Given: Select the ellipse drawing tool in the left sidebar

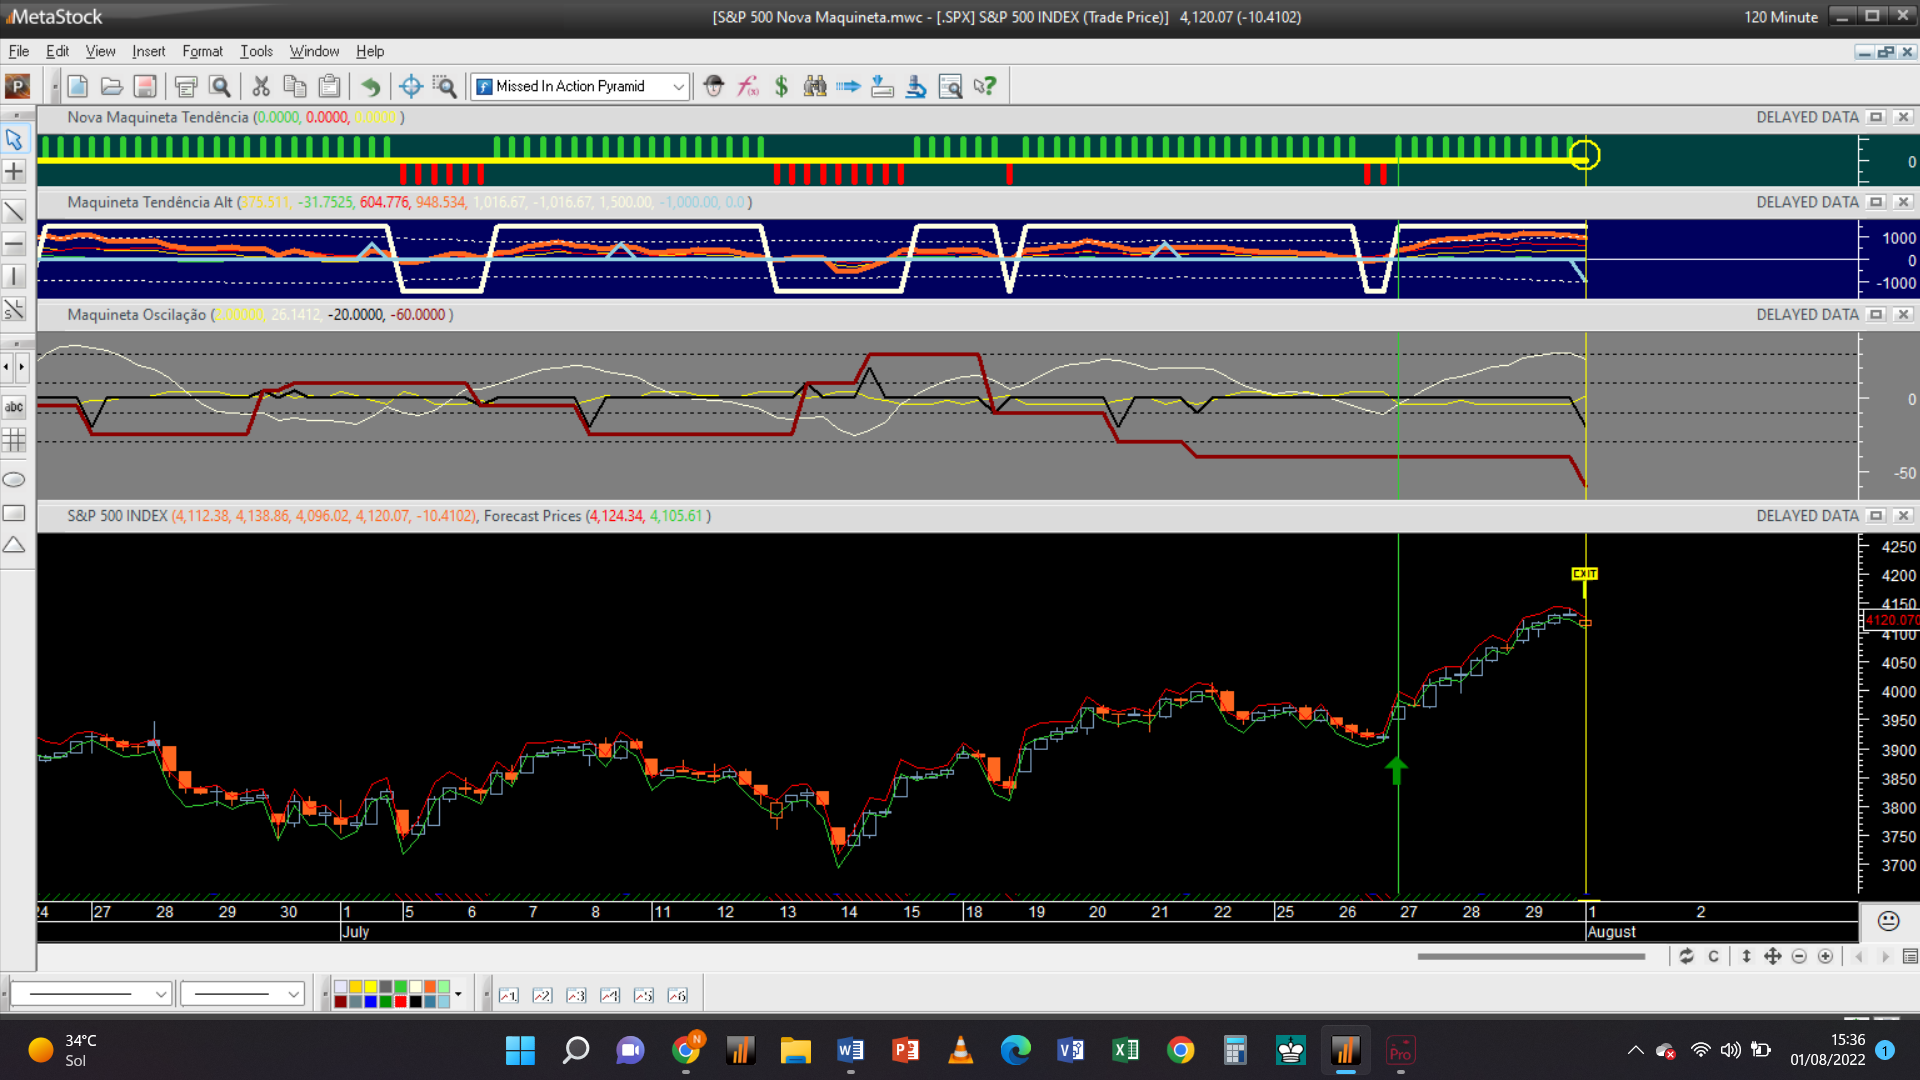Looking at the screenshot, I should tap(14, 480).
